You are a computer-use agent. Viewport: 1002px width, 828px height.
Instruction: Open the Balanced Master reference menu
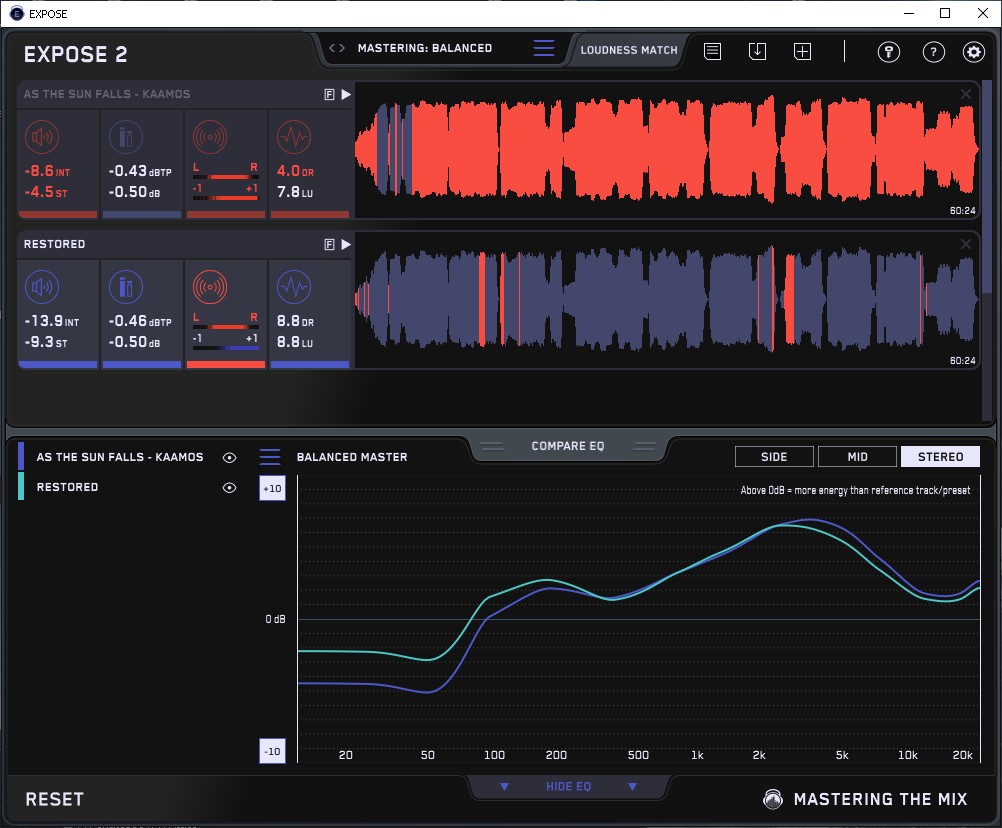pyautogui.click(x=270, y=457)
